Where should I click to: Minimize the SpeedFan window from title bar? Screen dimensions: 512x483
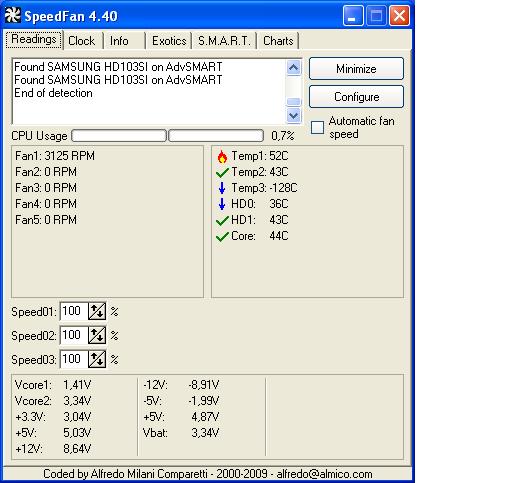[x=353, y=16]
